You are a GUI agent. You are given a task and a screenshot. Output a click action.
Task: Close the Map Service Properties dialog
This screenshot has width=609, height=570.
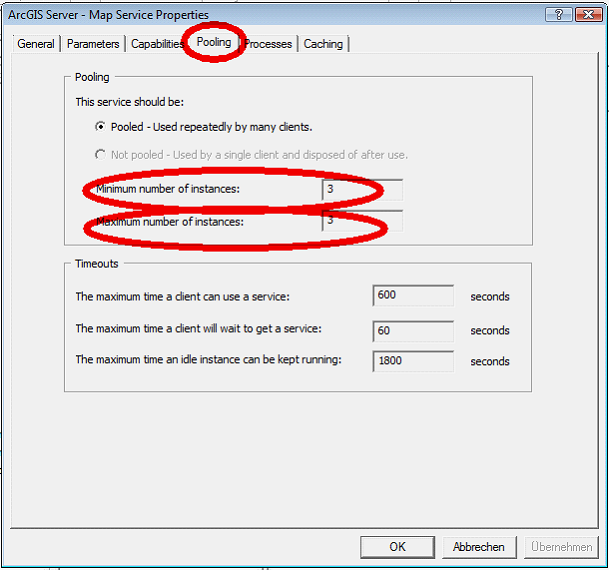(588, 15)
